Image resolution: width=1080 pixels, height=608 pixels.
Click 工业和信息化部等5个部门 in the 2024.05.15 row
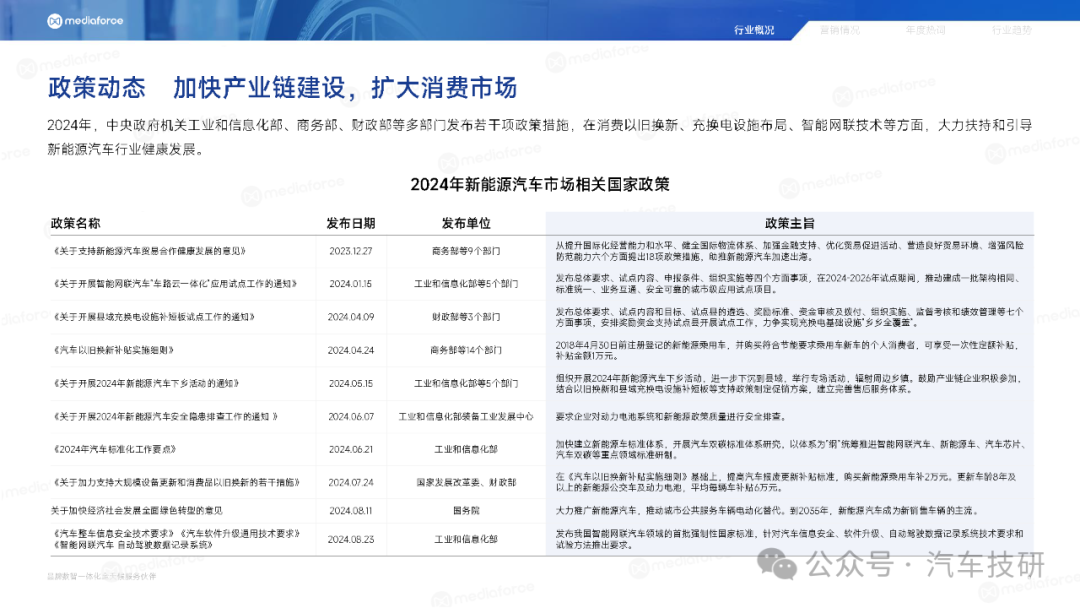tap(466, 383)
